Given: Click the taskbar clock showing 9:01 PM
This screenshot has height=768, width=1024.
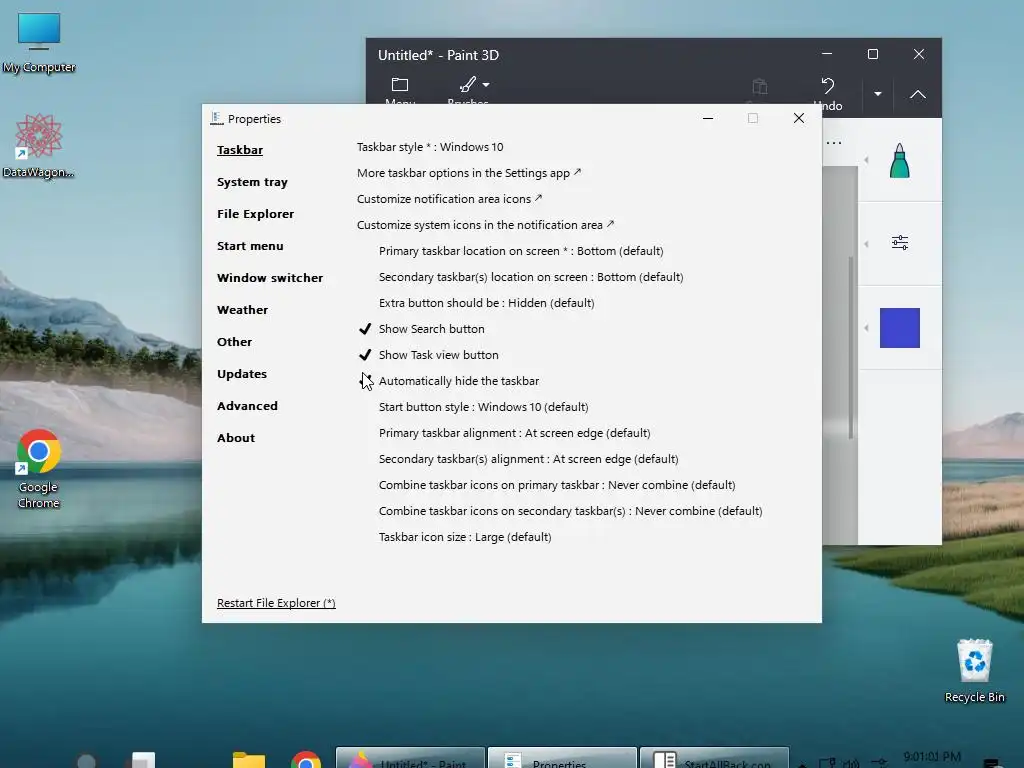Looking at the screenshot, I should 933,758.
